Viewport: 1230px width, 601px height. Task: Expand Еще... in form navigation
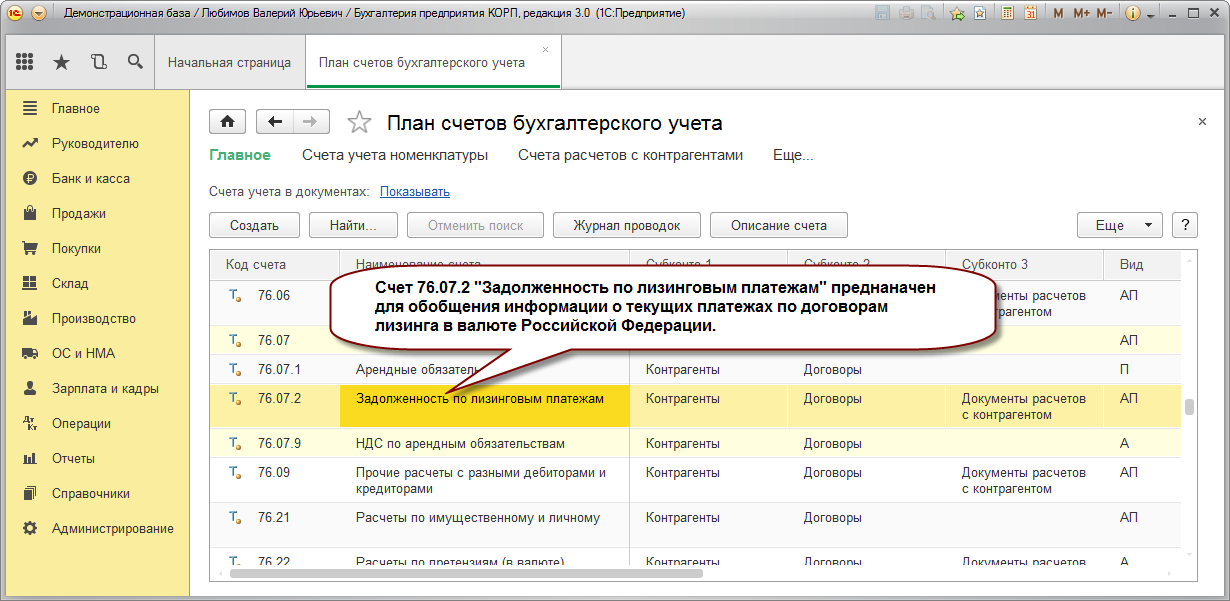[x=793, y=155]
